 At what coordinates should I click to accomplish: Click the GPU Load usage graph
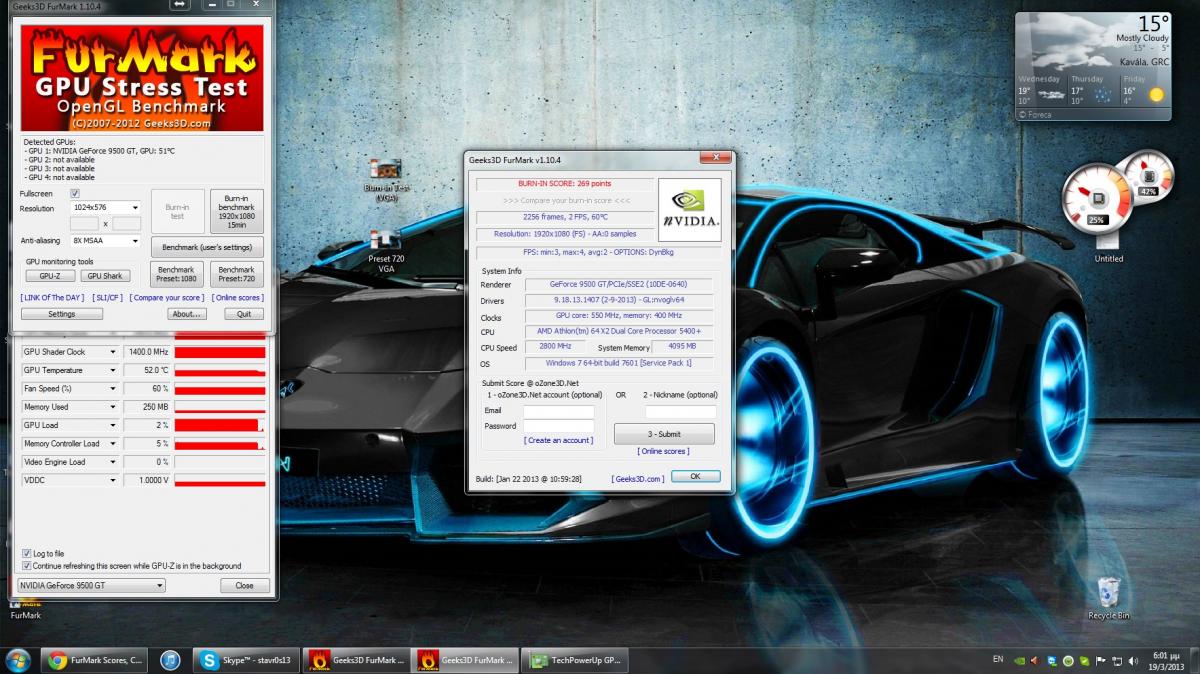click(220, 425)
